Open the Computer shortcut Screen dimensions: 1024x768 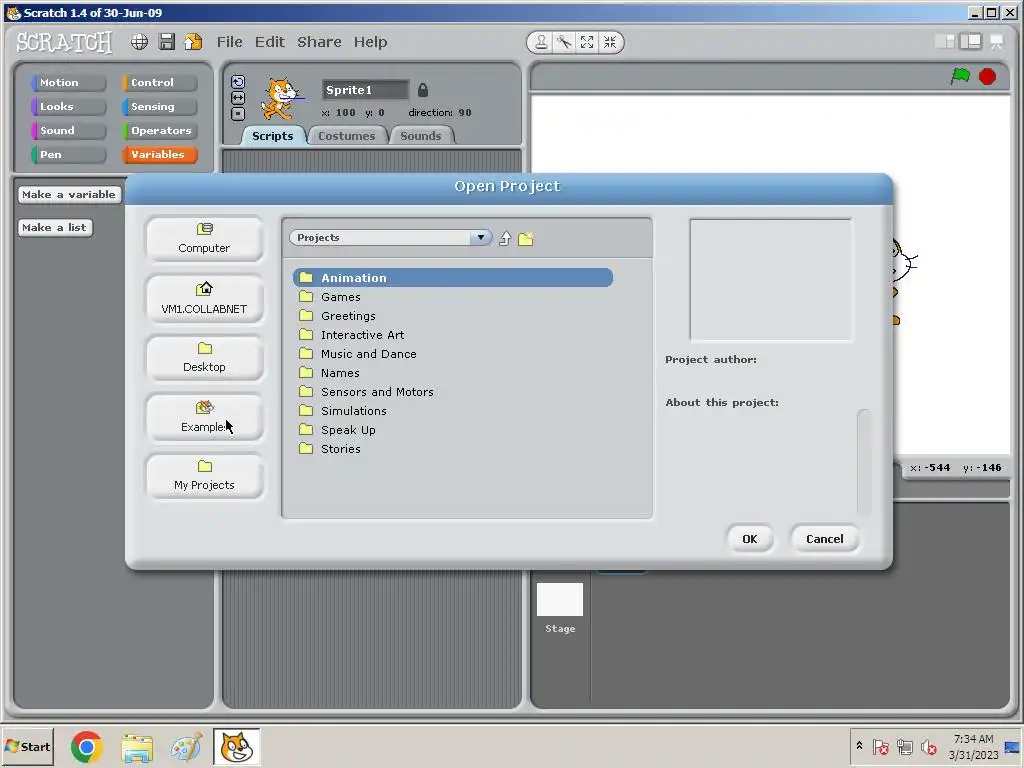tap(204, 239)
